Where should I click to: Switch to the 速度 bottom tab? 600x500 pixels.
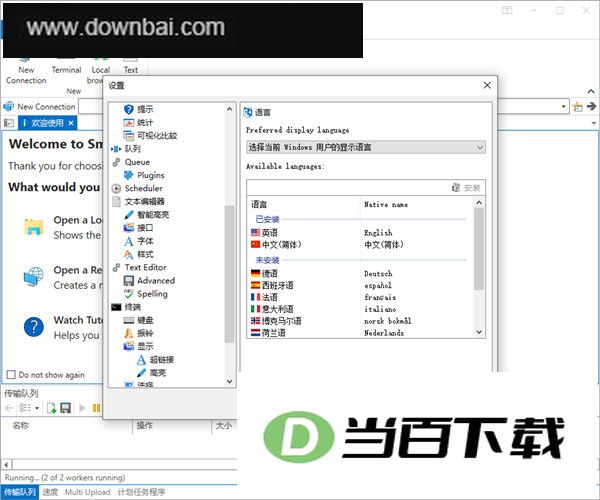pyautogui.click(x=50, y=492)
